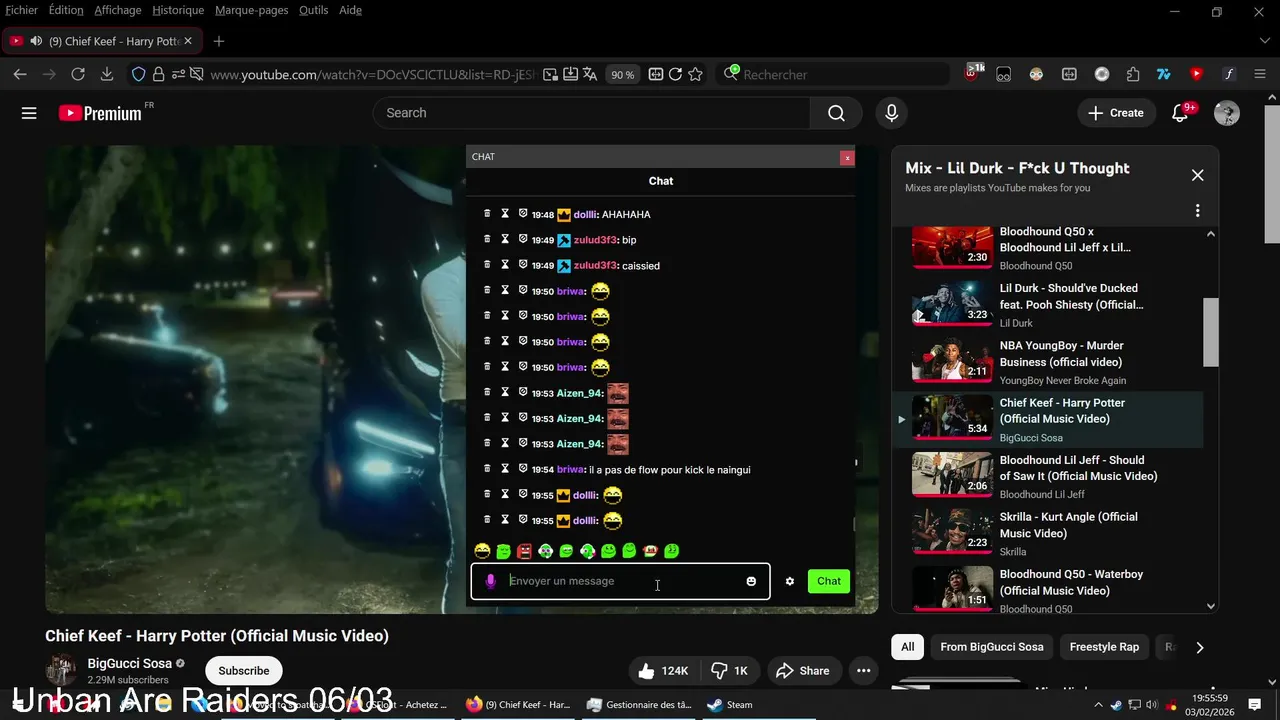The width and height of the screenshot is (1280, 720).
Task: Play 'Bloodhound Q50 - Waterboy' from playlist
Action: 1048,590
